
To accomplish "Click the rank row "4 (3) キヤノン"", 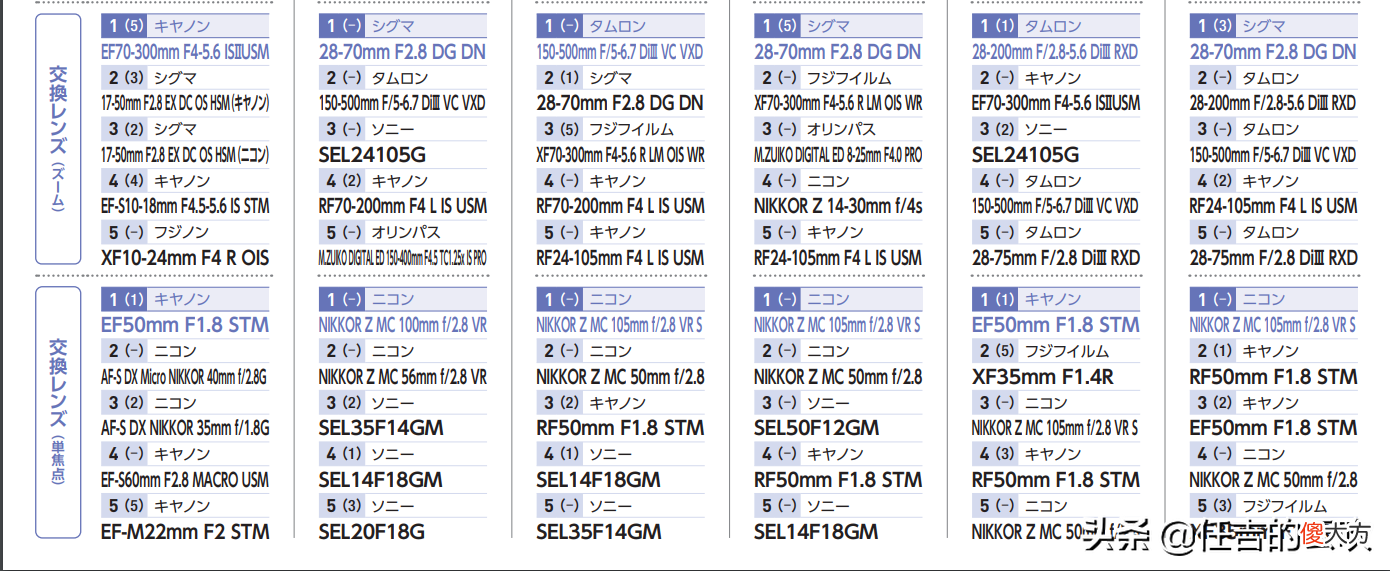I will tap(1056, 454).
